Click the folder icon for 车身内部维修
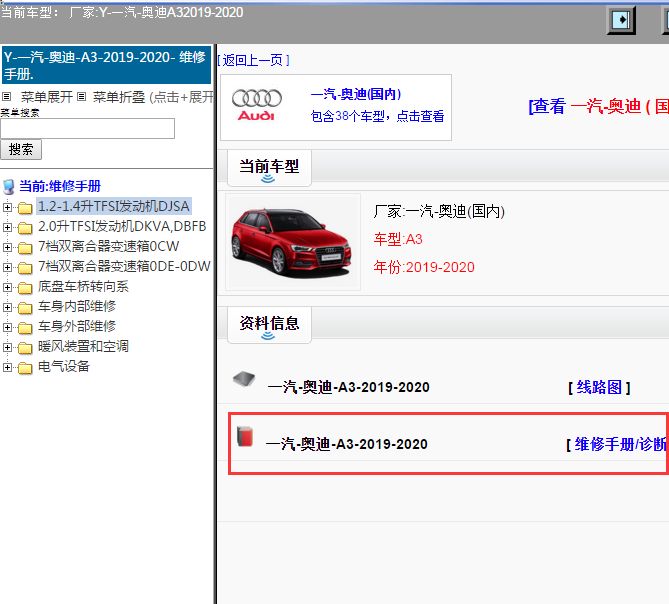The width and height of the screenshot is (669, 604). (25, 308)
